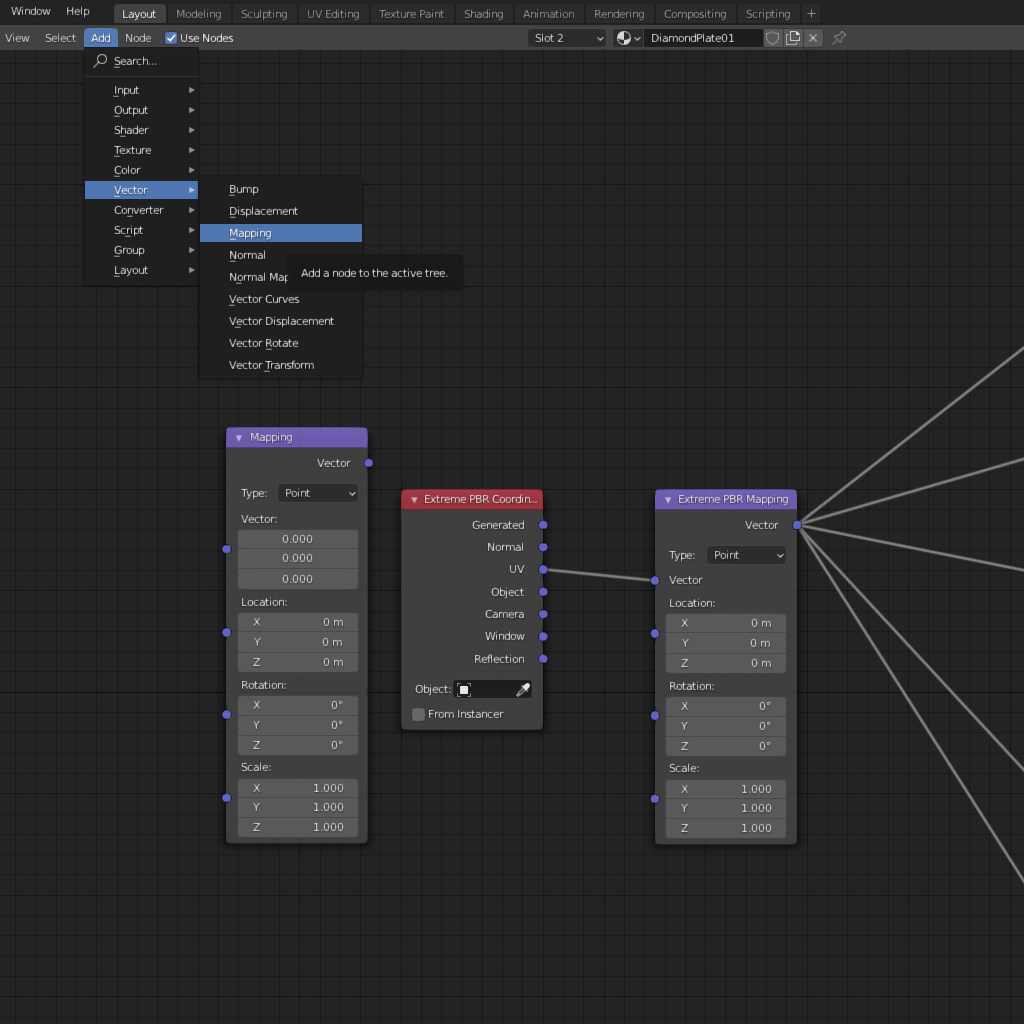Click the DiamondPlate01 material name field
Screen dimensions: 1024x1024
tap(702, 38)
